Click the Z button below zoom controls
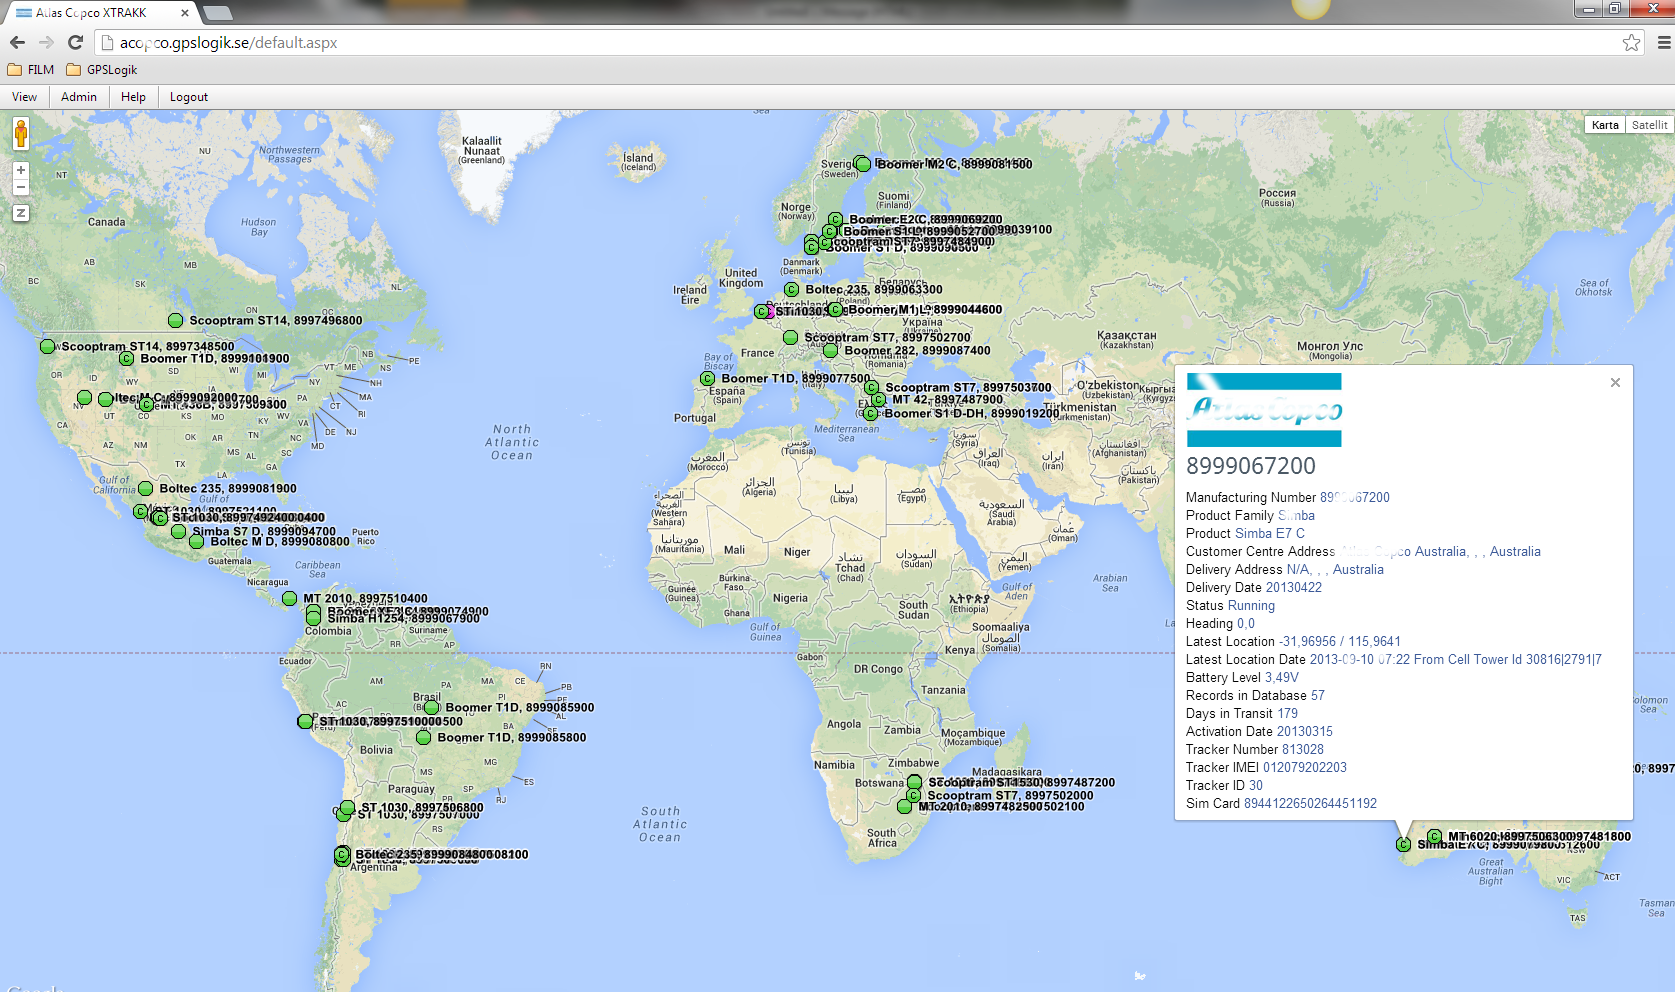This screenshot has width=1675, height=992. [x=21, y=213]
